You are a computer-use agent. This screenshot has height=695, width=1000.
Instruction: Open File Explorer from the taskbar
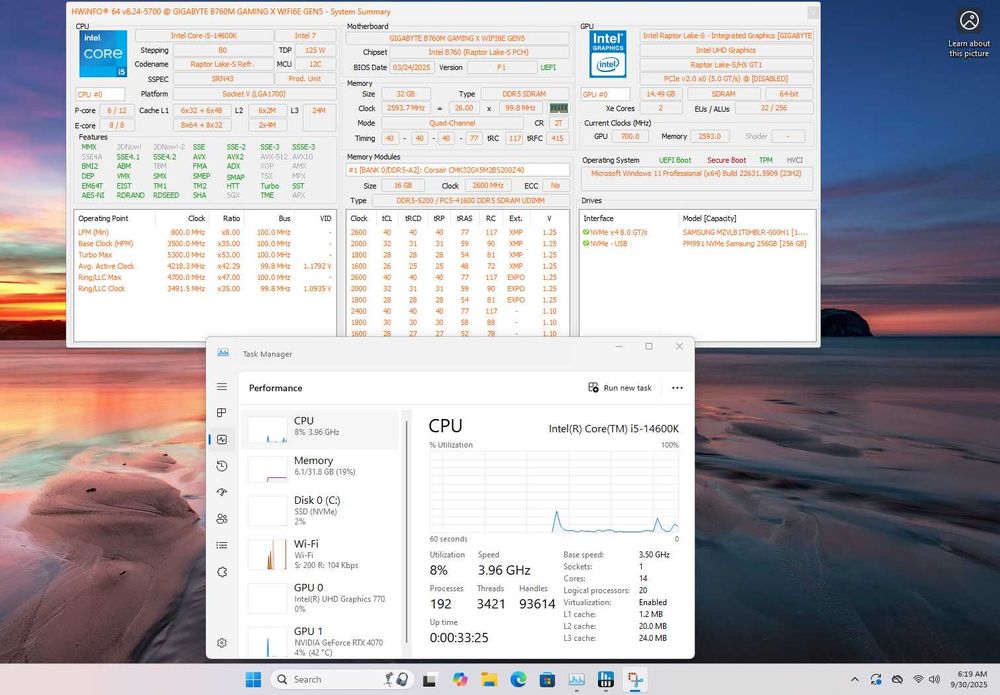coord(489,680)
